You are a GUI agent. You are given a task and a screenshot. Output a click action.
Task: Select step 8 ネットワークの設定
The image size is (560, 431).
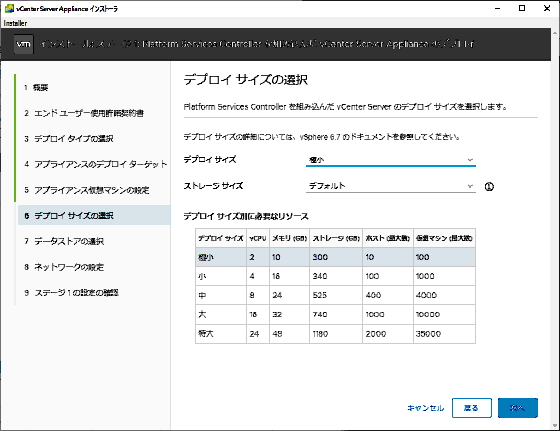click(x=64, y=267)
